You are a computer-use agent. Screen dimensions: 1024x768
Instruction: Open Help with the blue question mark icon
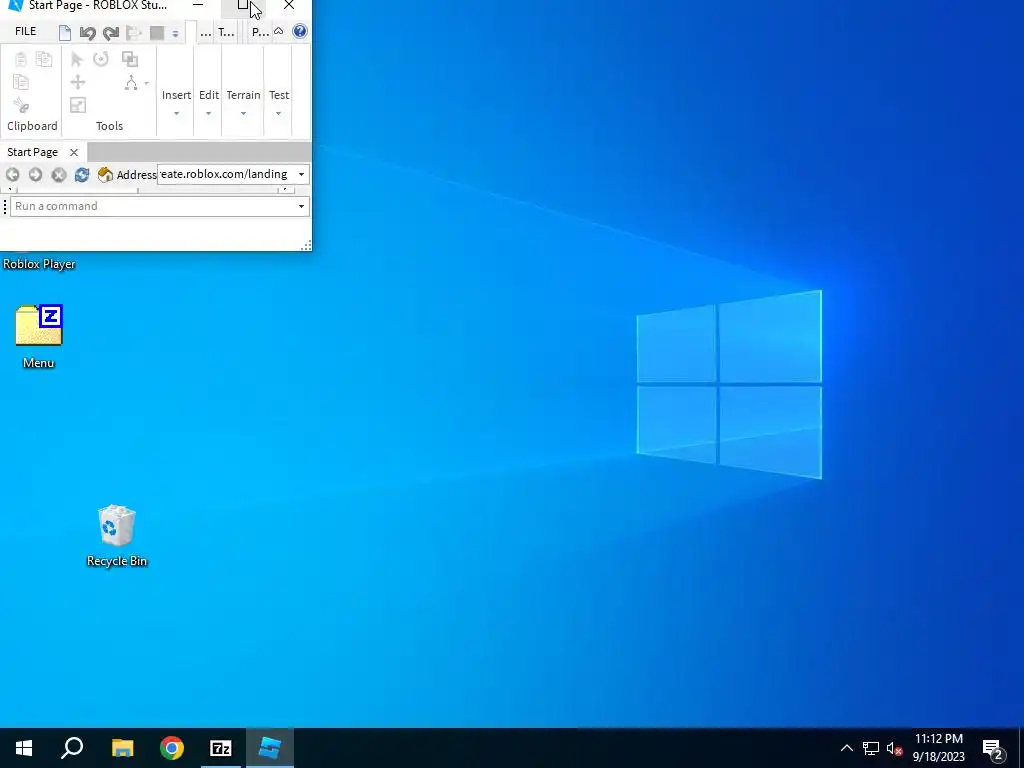pos(300,31)
